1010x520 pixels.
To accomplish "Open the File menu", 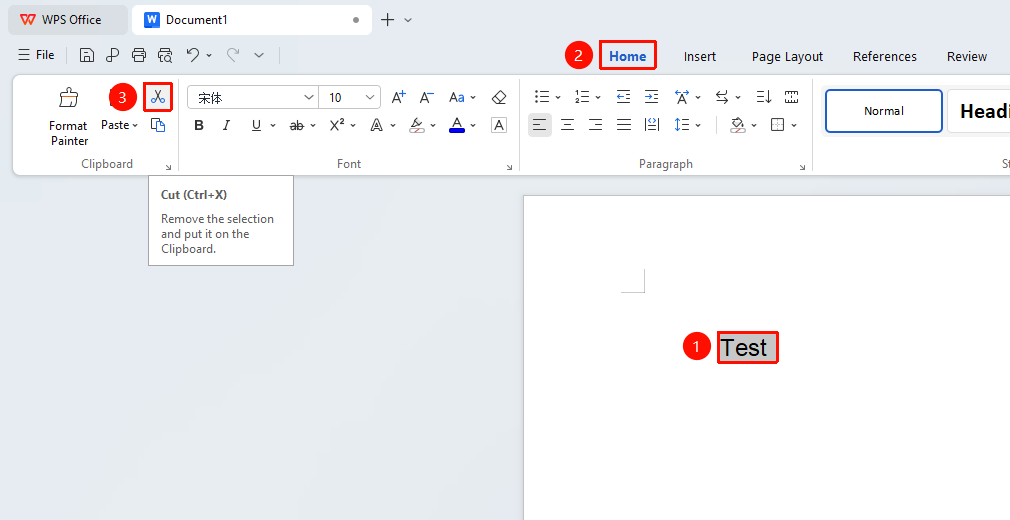I will pos(36,55).
